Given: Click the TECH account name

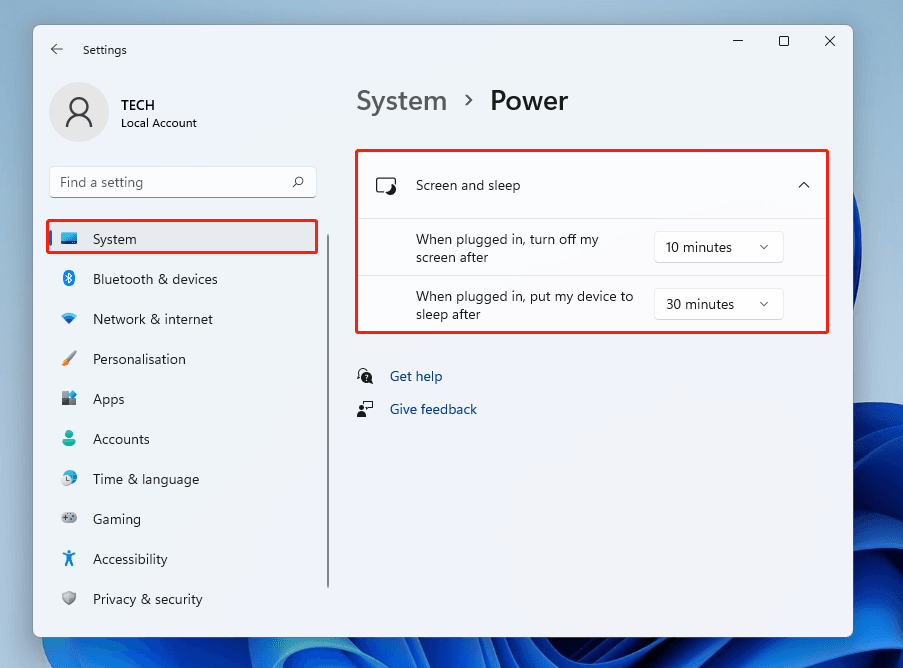Looking at the screenshot, I should click(x=138, y=105).
